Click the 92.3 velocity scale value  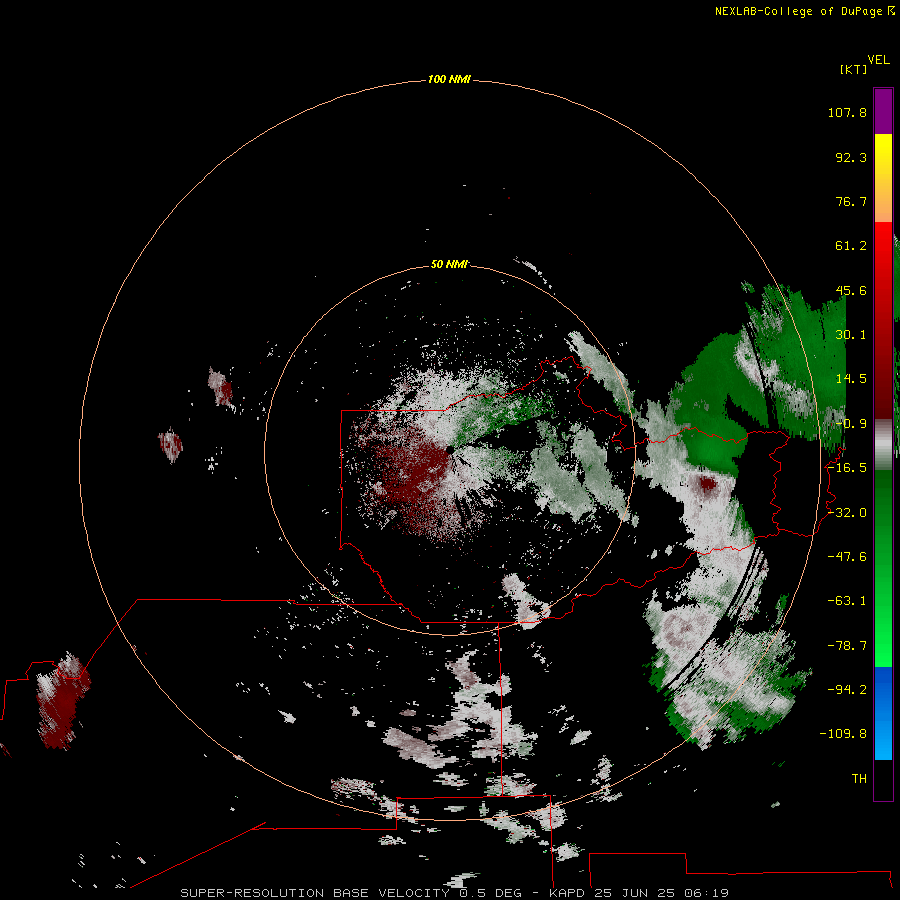point(851,157)
